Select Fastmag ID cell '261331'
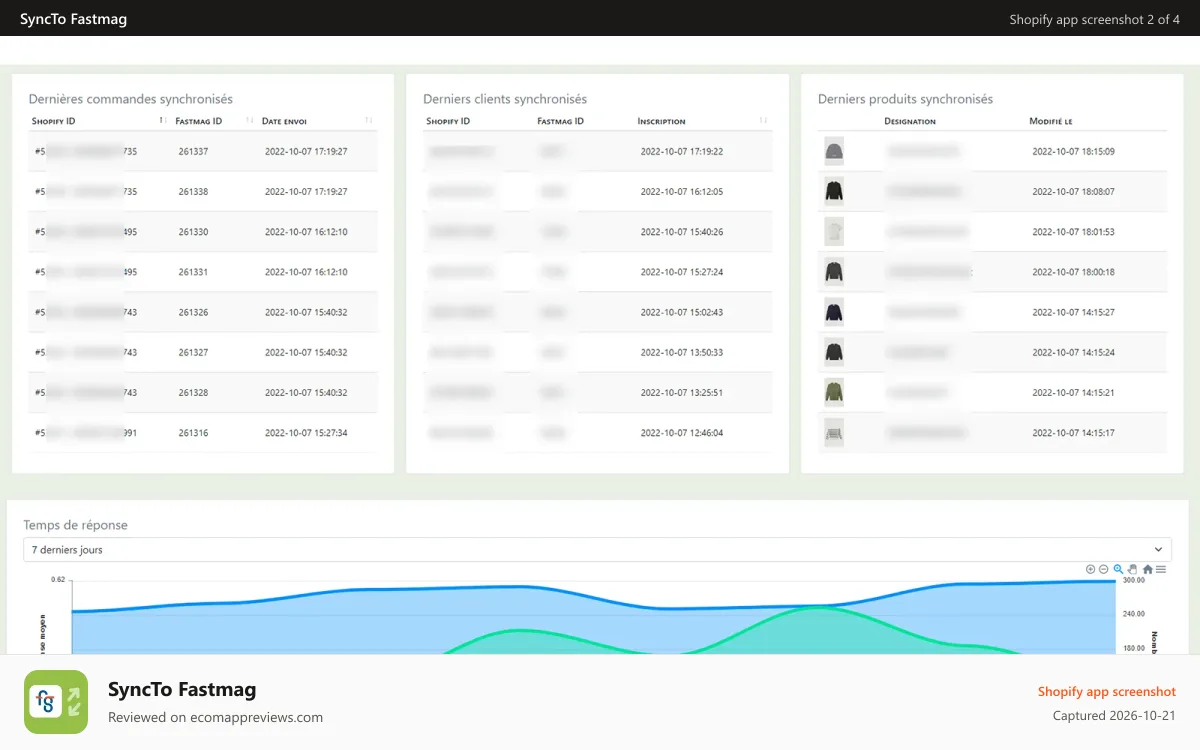The image size is (1200, 750). (x=193, y=272)
